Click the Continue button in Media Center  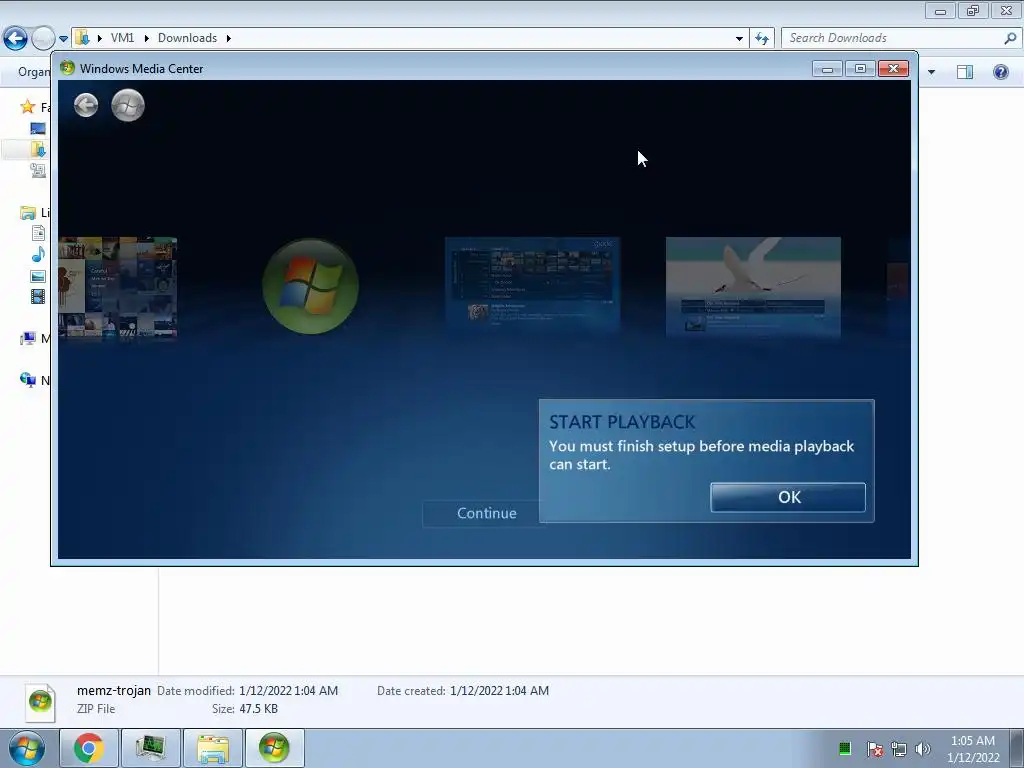pos(487,513)
